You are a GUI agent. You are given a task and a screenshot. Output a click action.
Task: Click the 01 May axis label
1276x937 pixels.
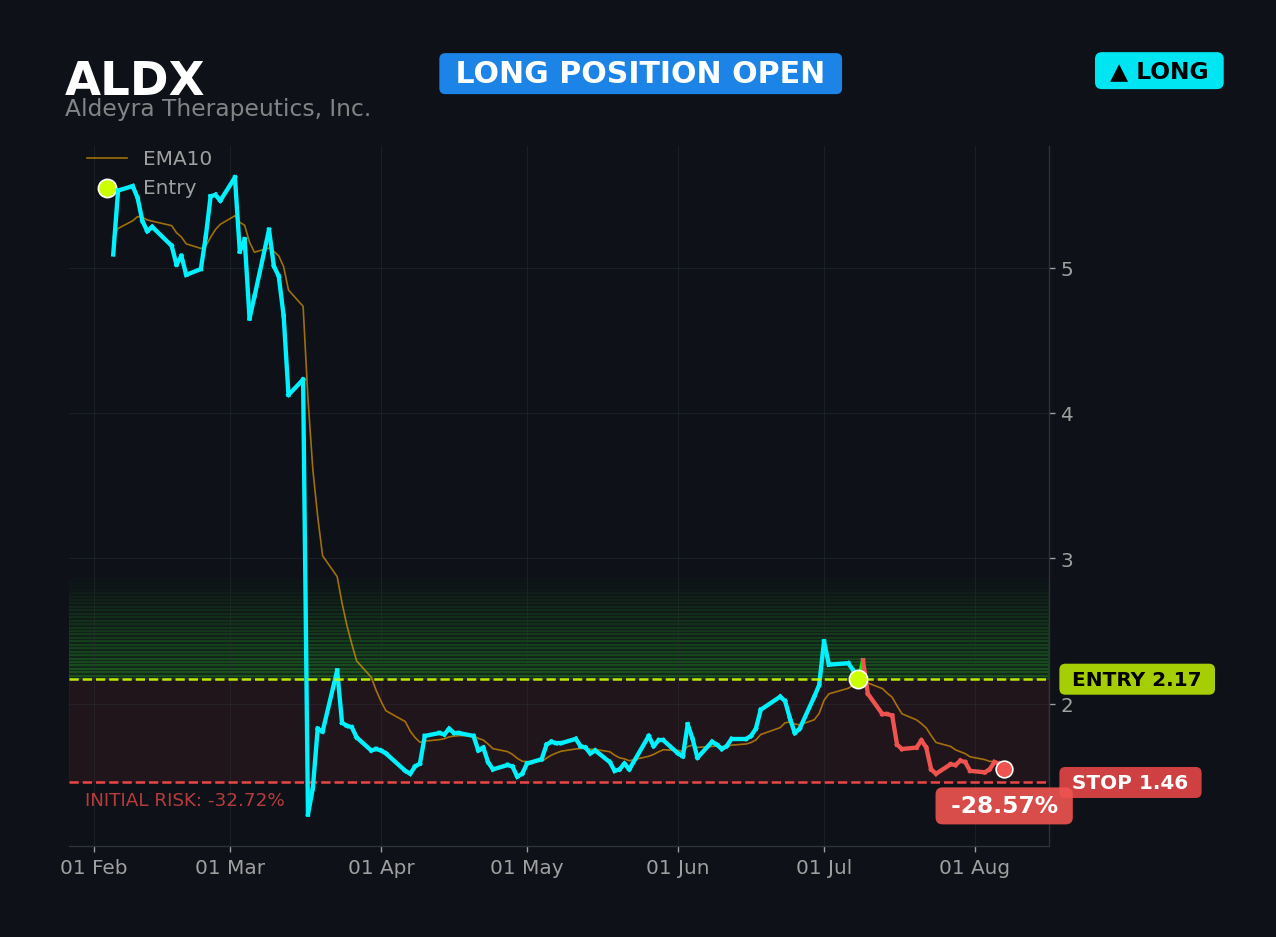[x=527, y=868]
